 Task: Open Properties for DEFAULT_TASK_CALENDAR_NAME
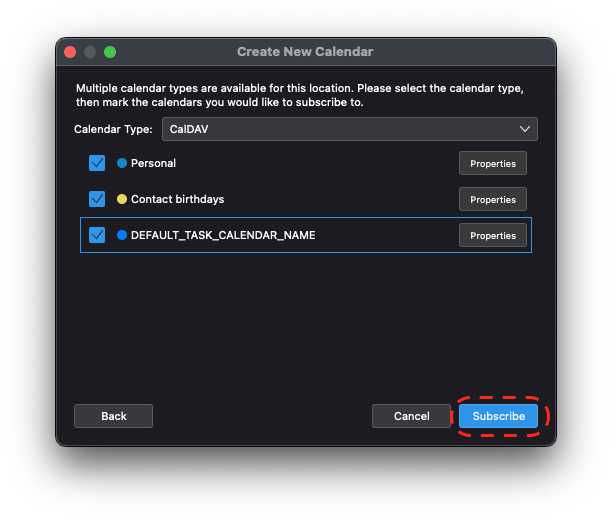pos(492,235)
